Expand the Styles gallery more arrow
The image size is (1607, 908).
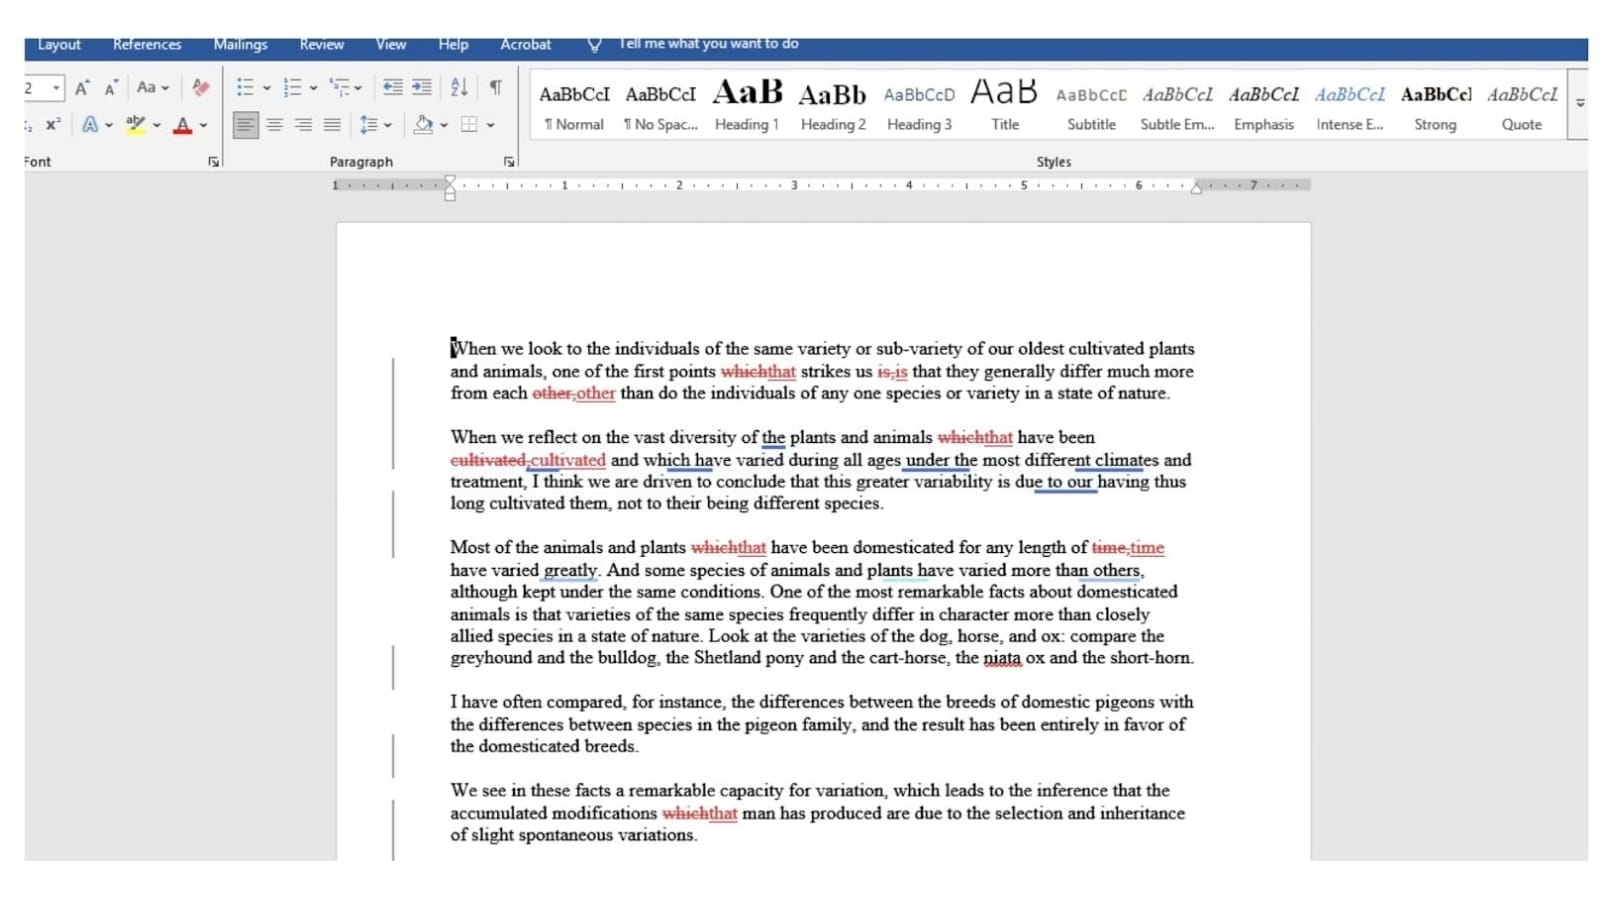(1580, 104)
